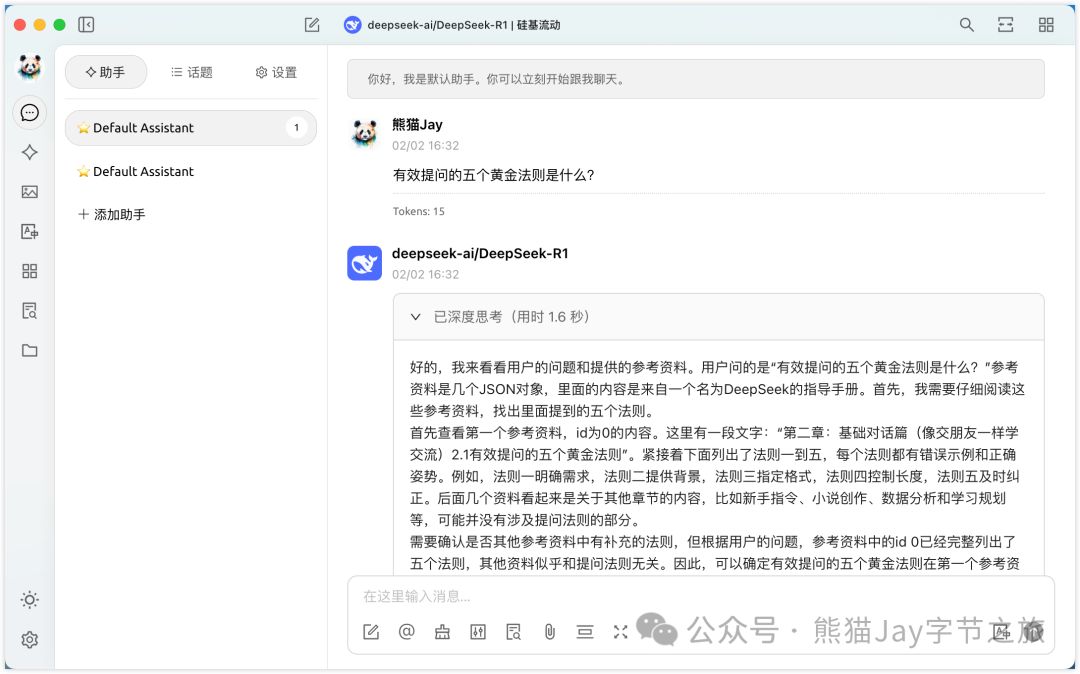Open the mini-apps grid icon at top right

[1046, 25]
